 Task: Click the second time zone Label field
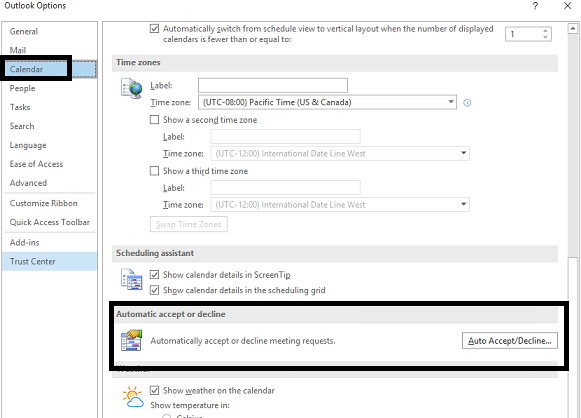[285, 136]
